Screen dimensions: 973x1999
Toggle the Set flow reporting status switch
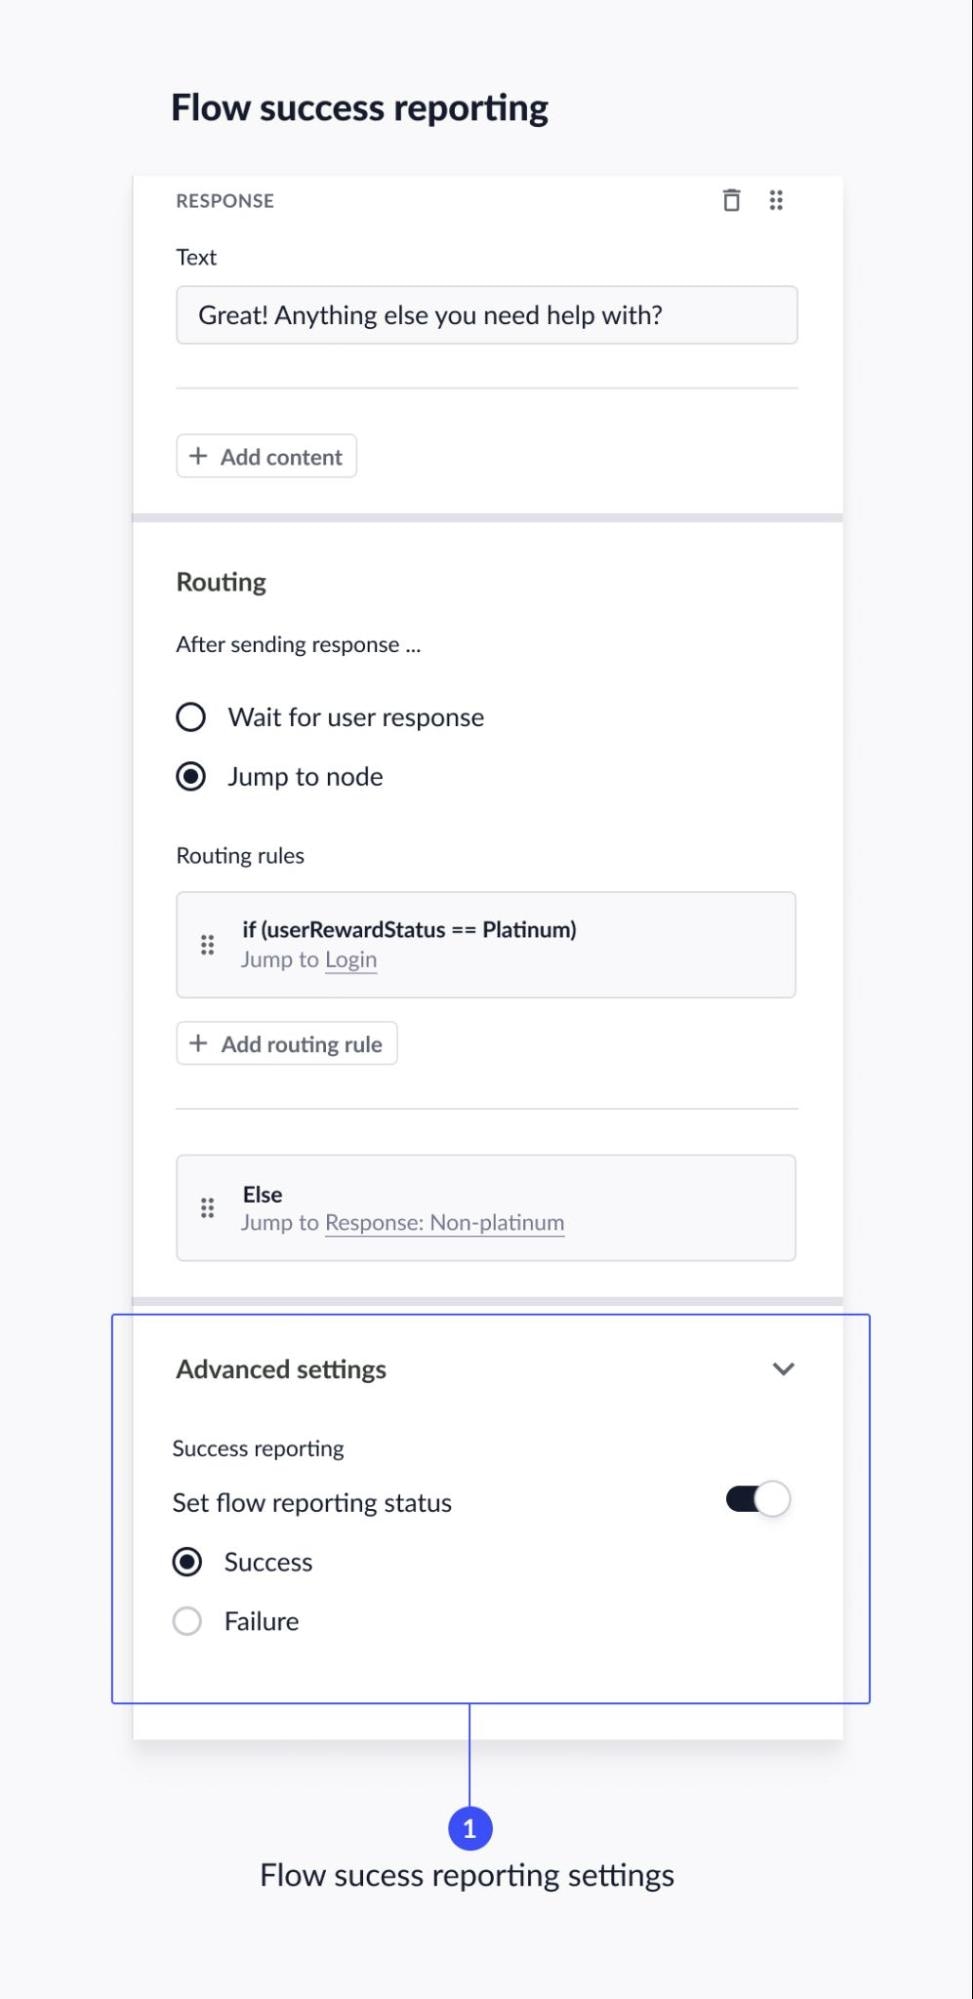758,1499
